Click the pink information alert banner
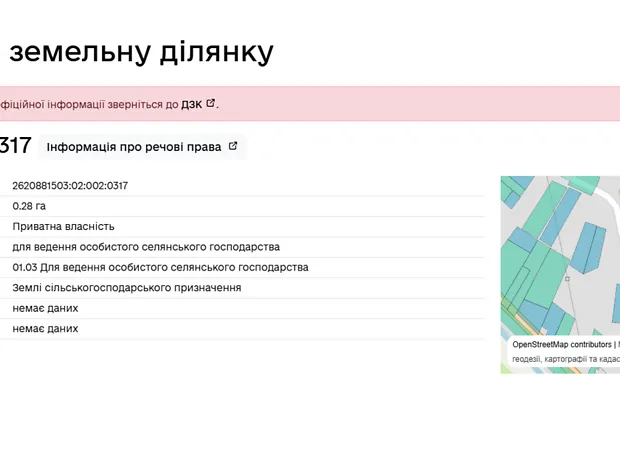Viewport: 620px width, 460px height. coord(400,104)
